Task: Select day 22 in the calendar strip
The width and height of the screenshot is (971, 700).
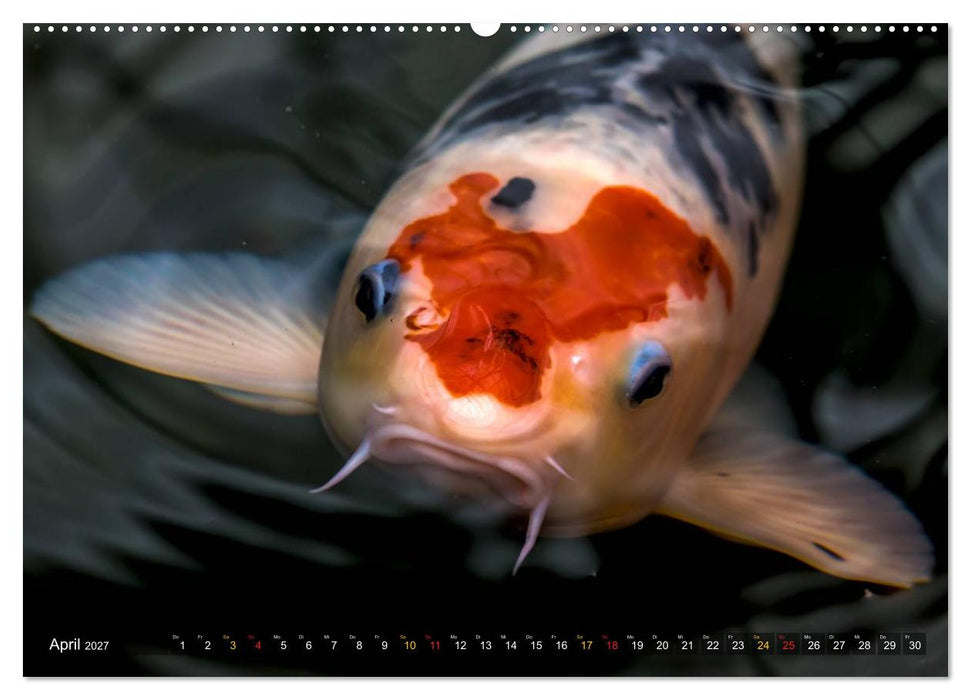Action: tap(713, 644)
